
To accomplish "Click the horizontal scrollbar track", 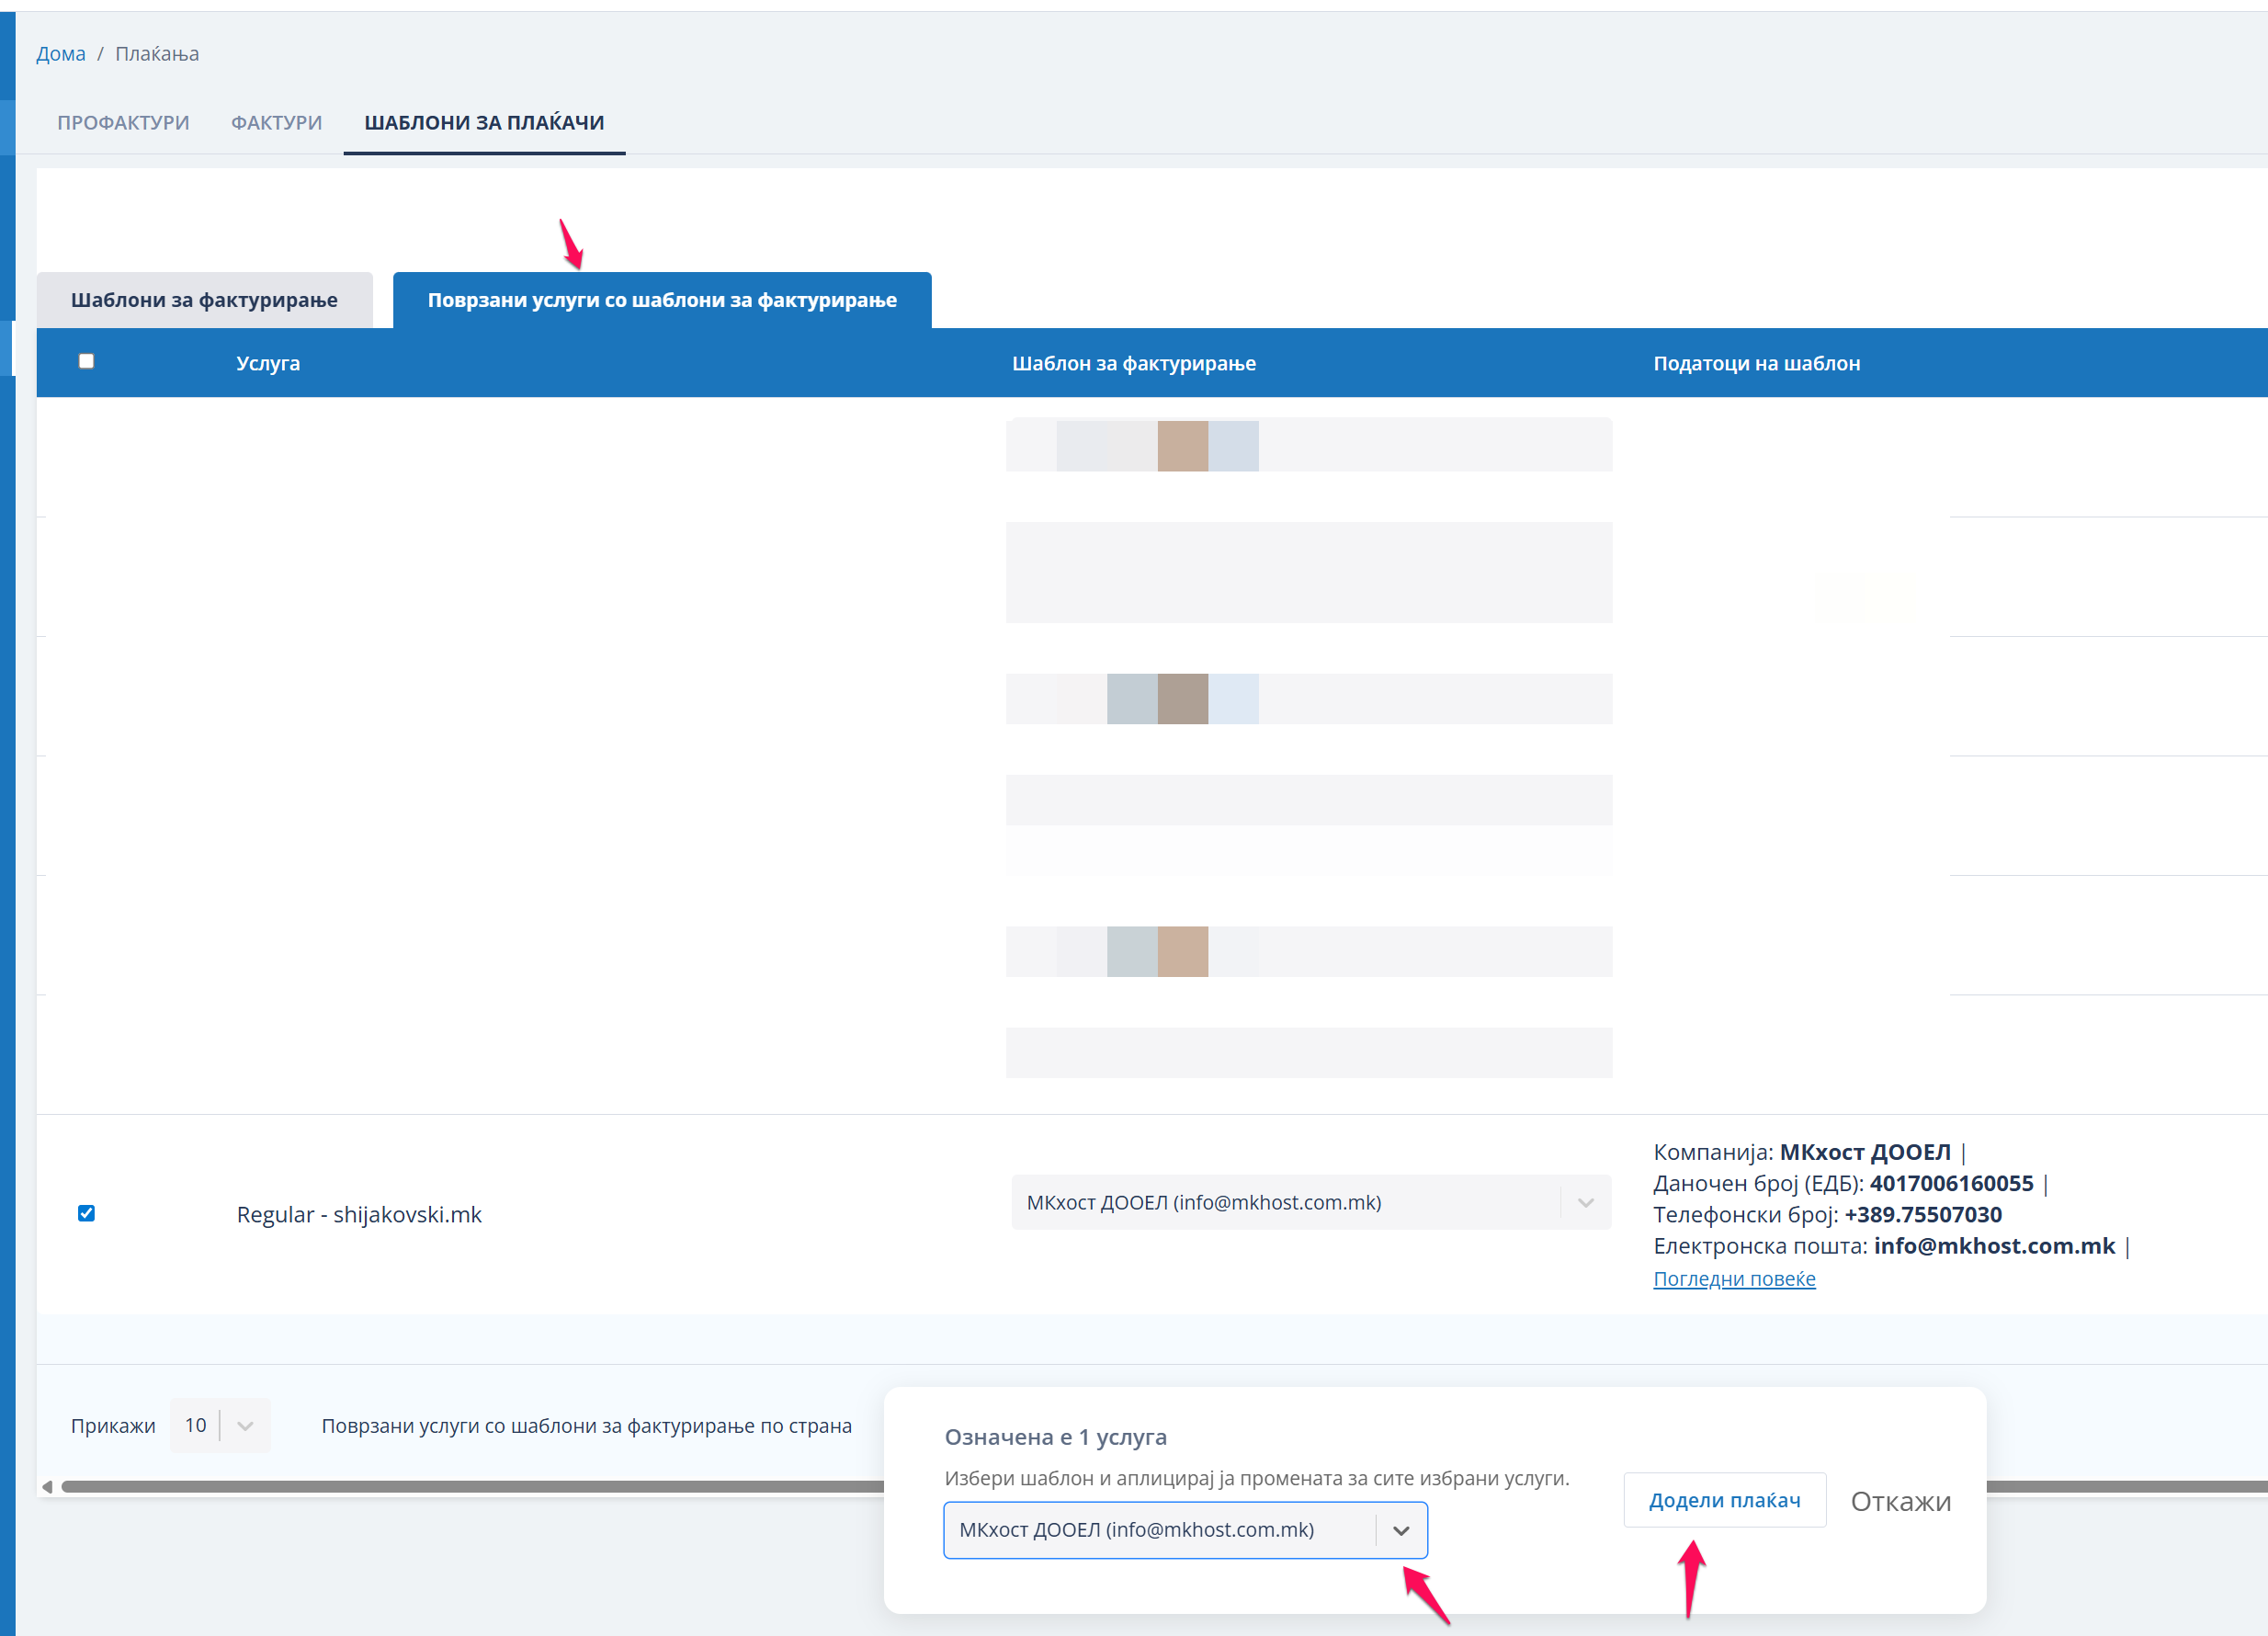I will [x=470, y=1487].
